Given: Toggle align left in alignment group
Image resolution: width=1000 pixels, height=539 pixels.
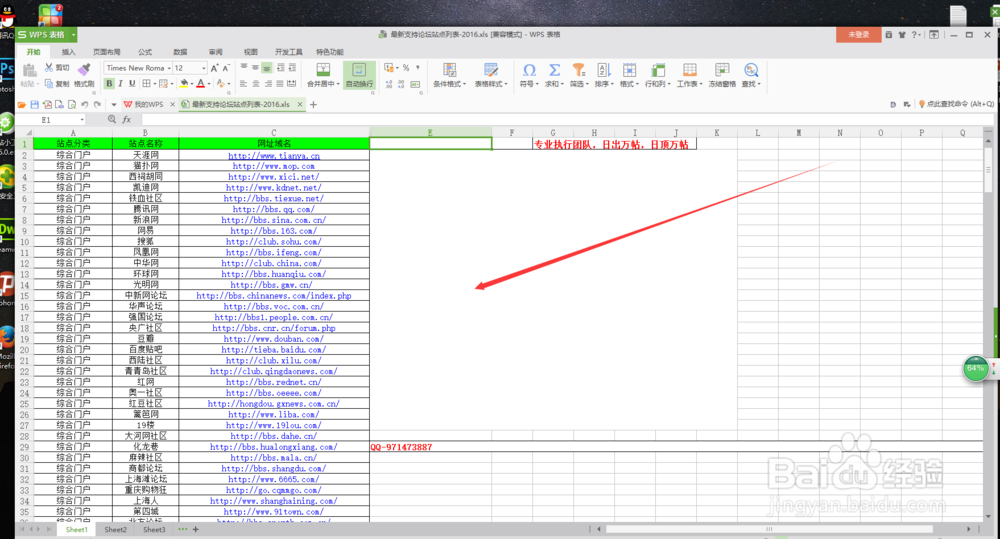Looking at the screenshot, I should click(x=243, y=84).
